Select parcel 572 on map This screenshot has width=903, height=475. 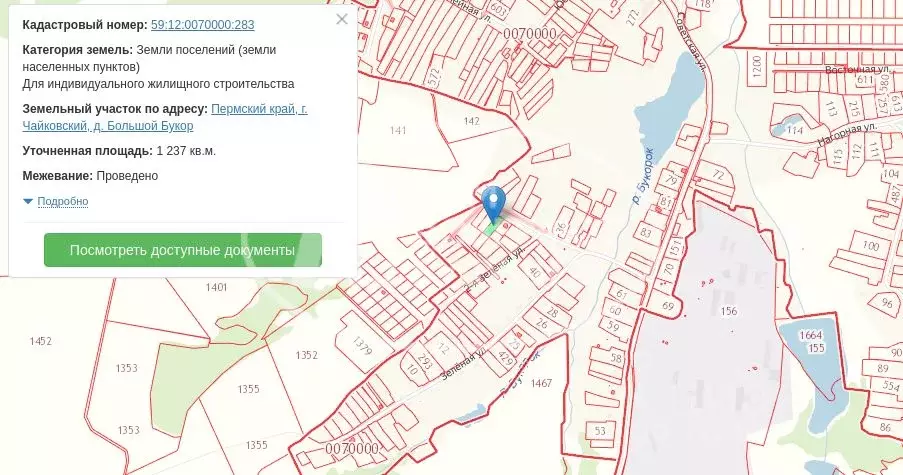coord(434,76)
